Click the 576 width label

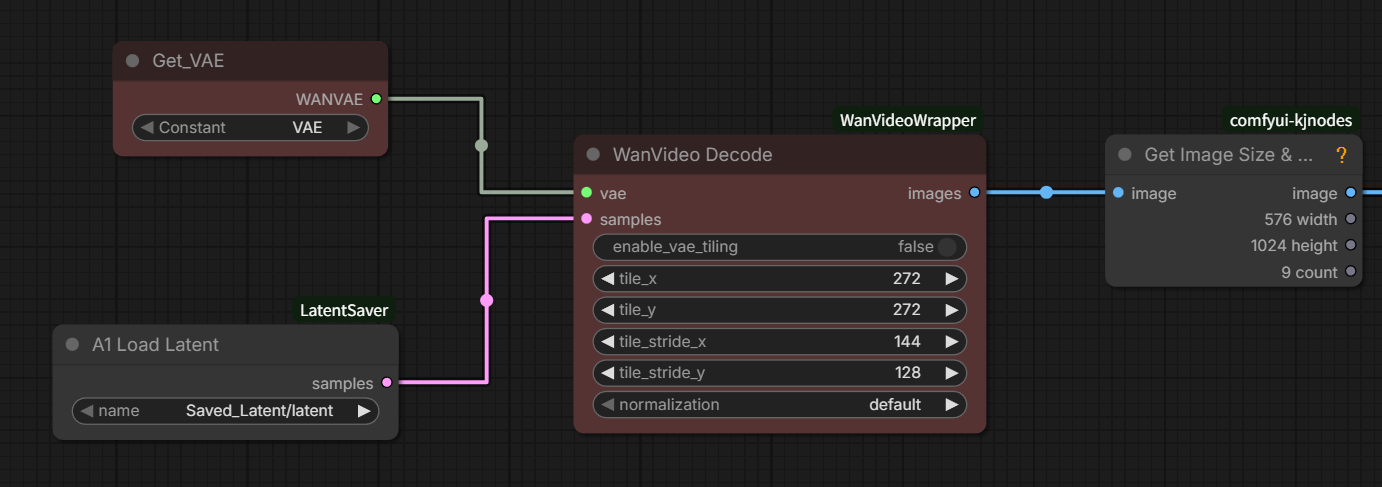click(1300, 219)
